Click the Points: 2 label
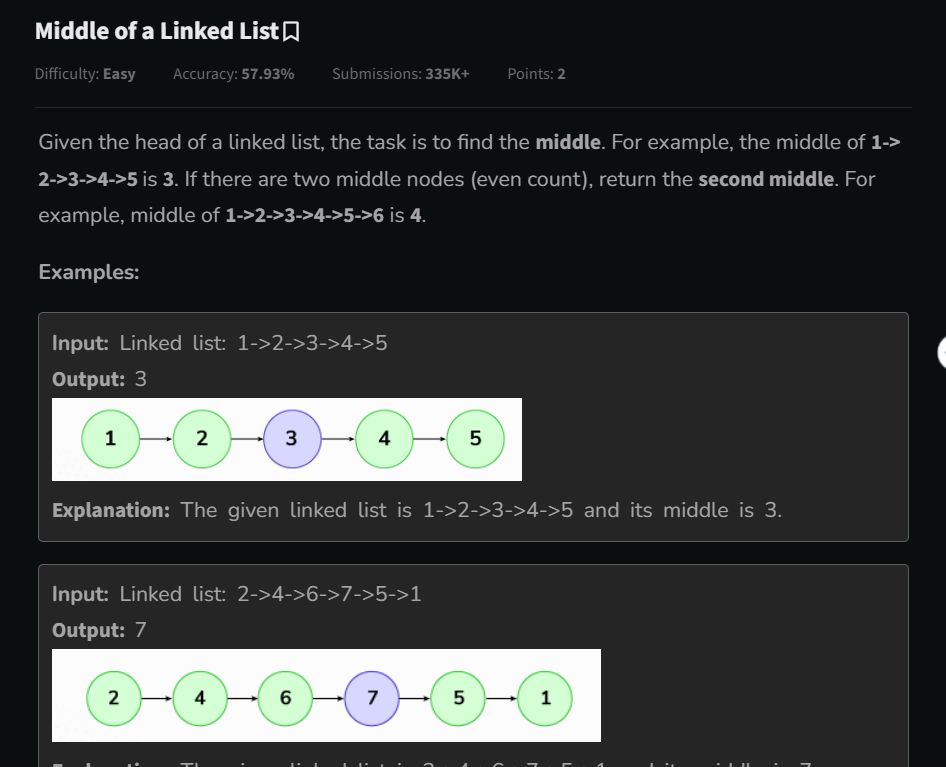 click(x=536, y=74)
